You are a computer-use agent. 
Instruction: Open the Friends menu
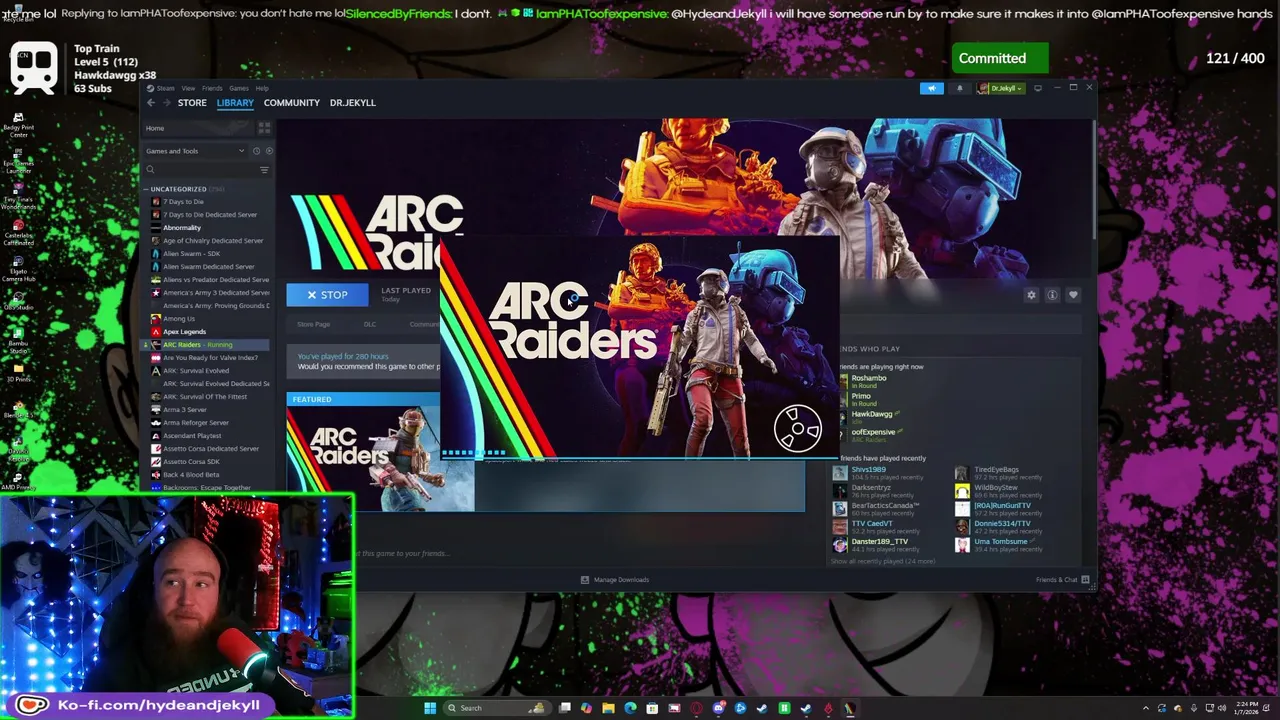212,88
